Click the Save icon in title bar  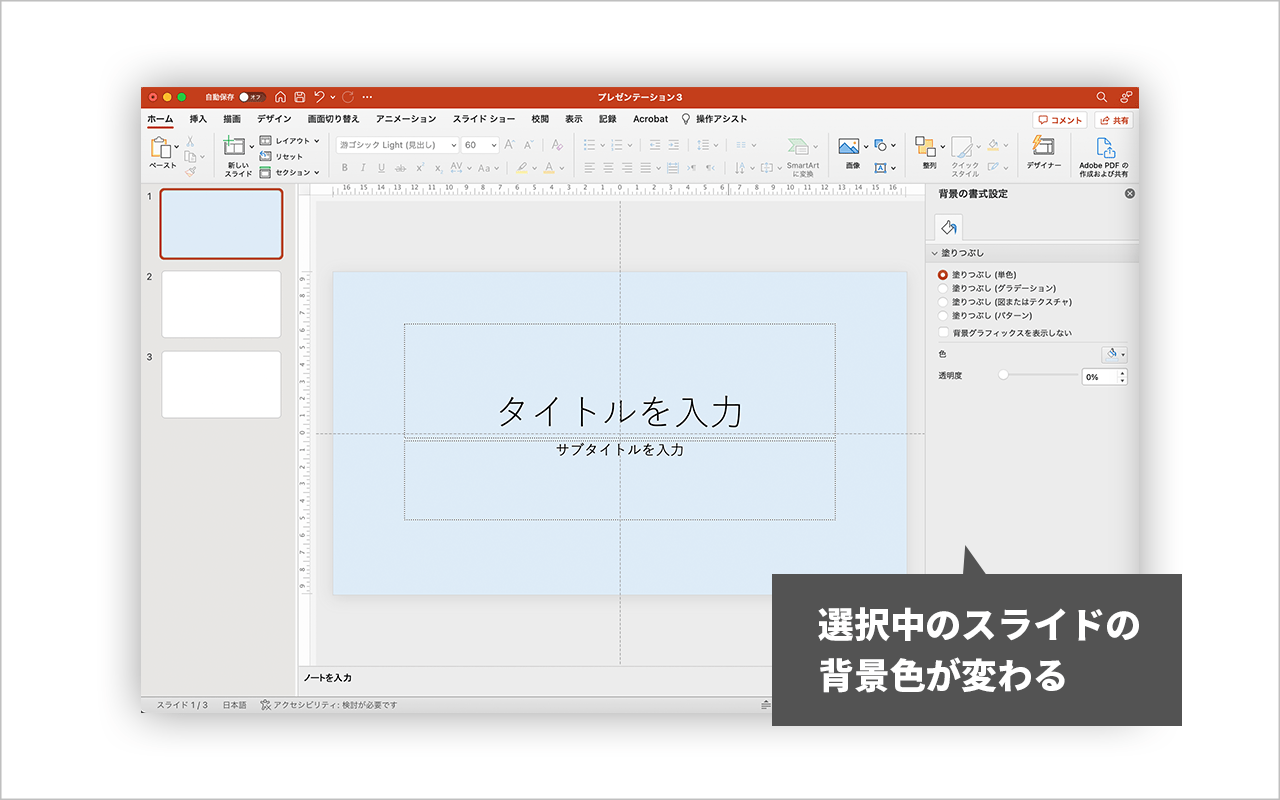299,97
